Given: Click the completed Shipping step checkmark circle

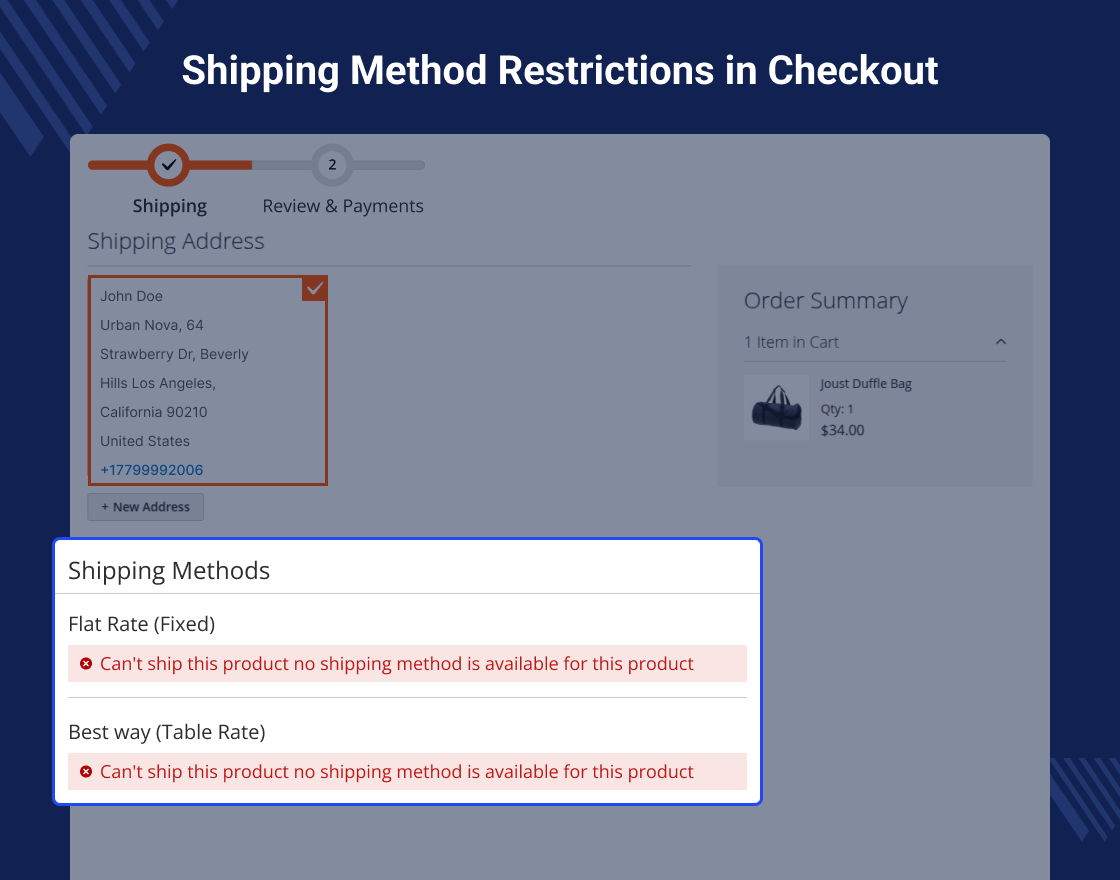Looking at the screenshot, I should 169,165.
